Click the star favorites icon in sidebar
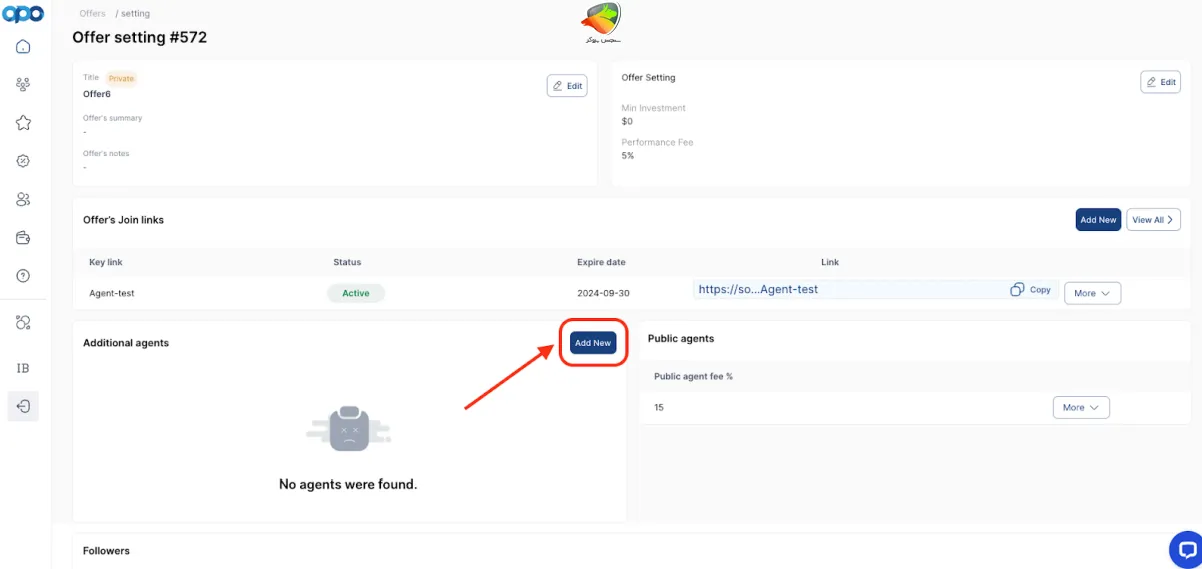The width and height of the screenshot is (1202, 569). (23, 123)
